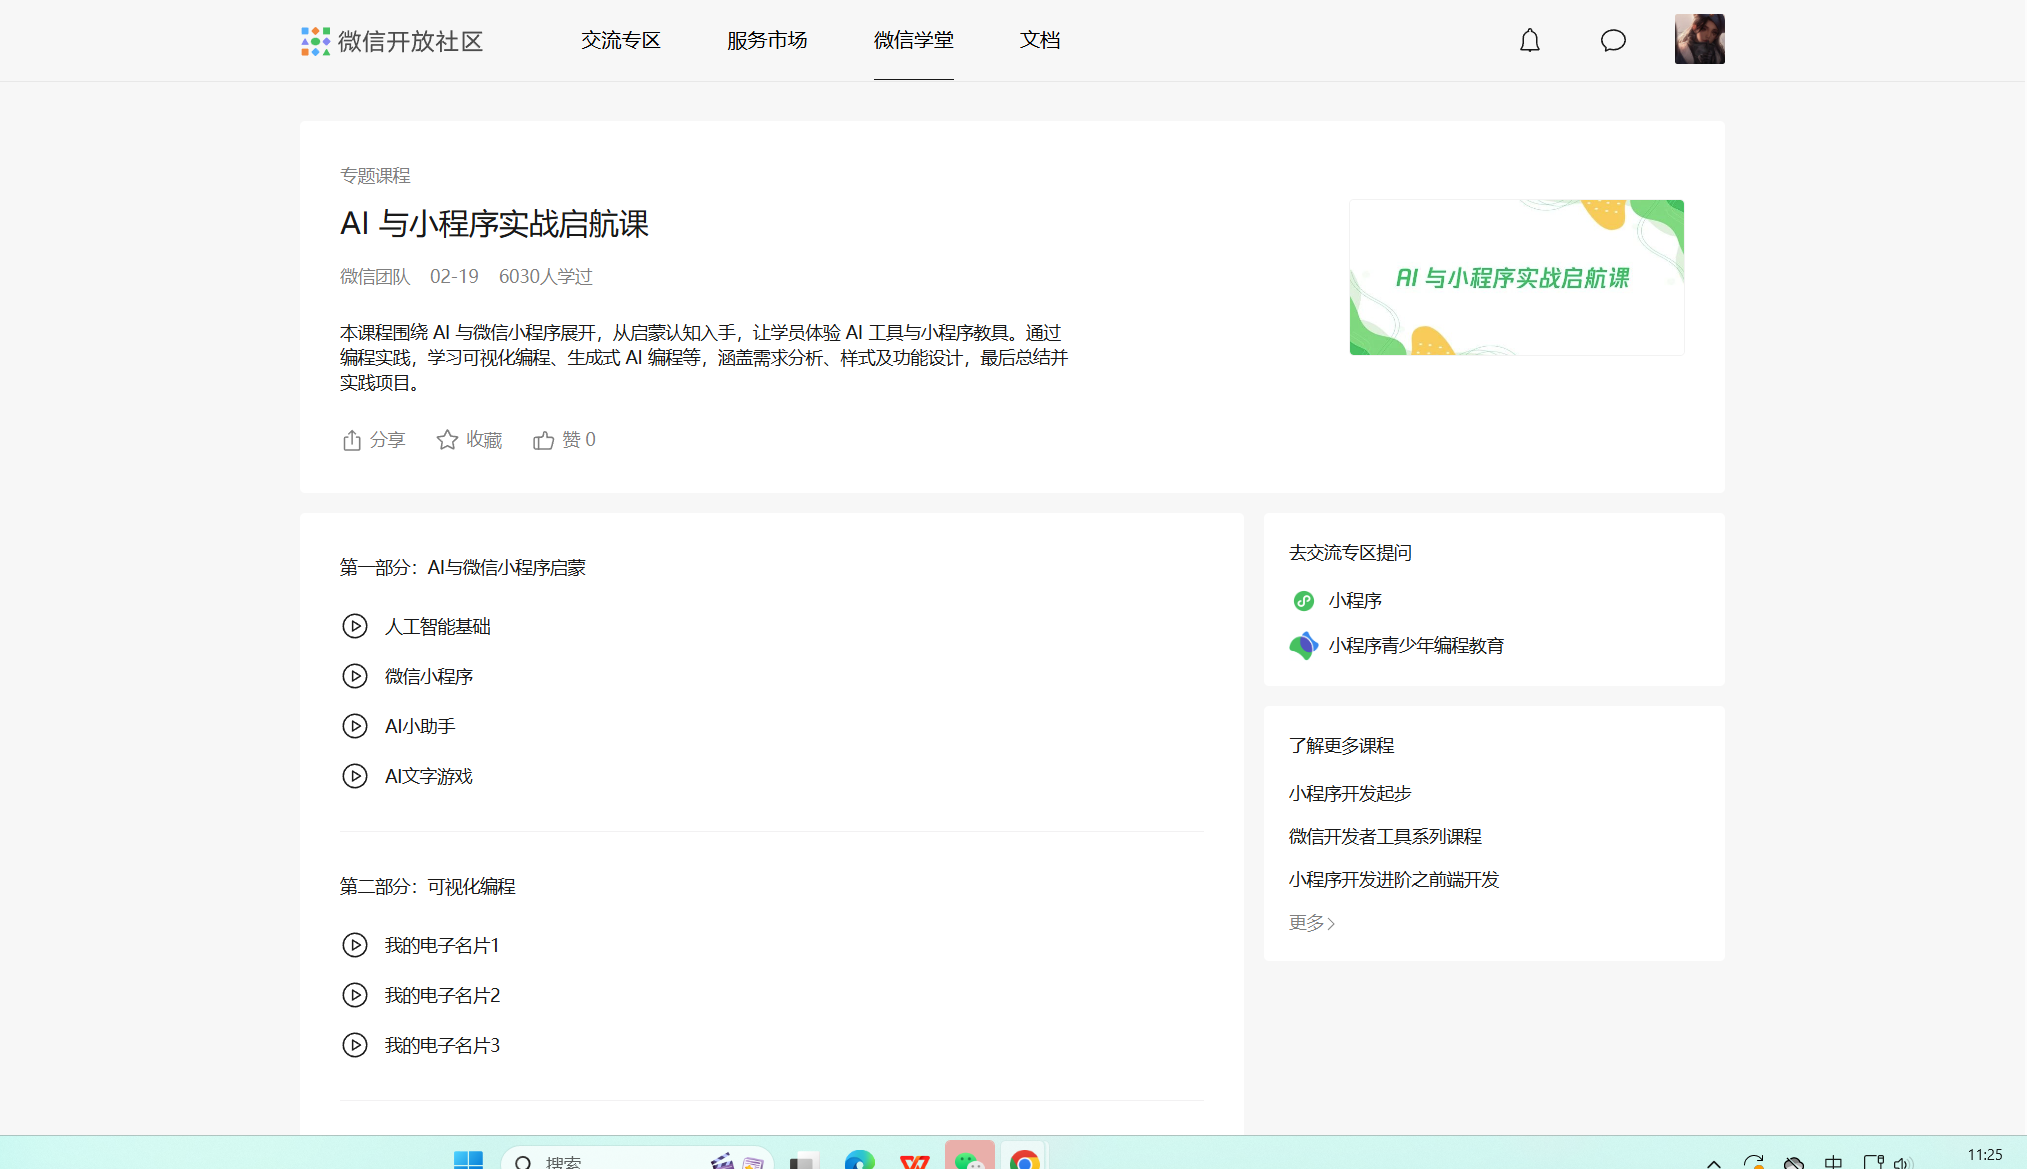Play the AI小助手 lesson icon

pyautogui.click(x=355, y=726)
